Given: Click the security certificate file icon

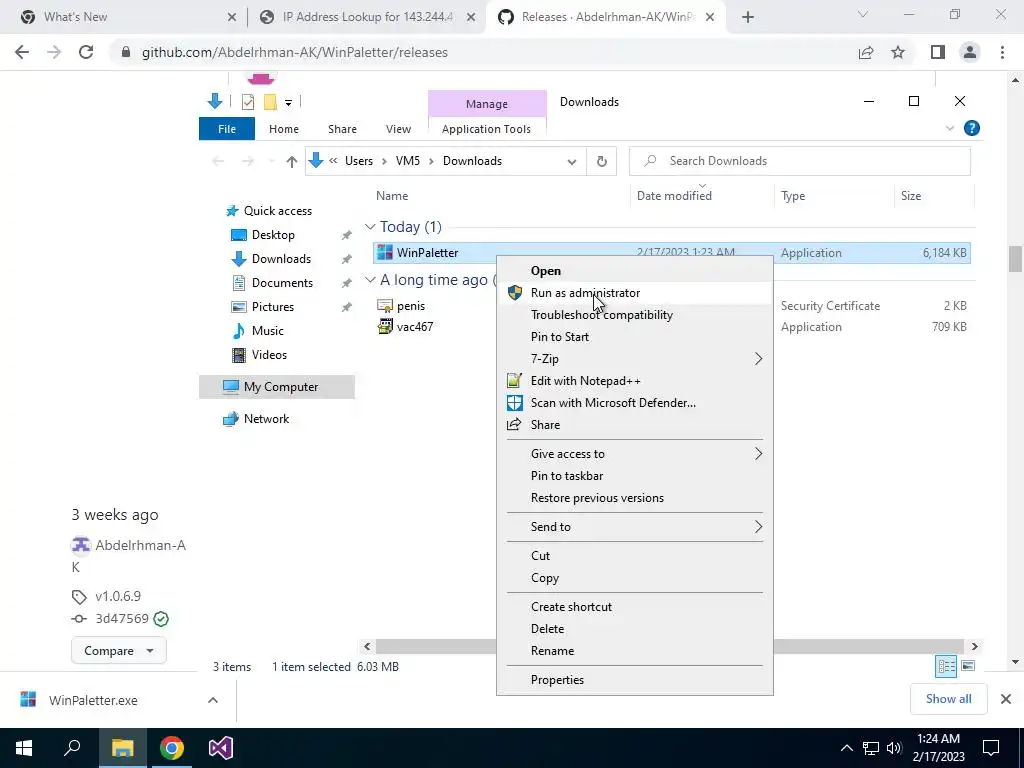Looking at the screenshot, I should point(385,306).
